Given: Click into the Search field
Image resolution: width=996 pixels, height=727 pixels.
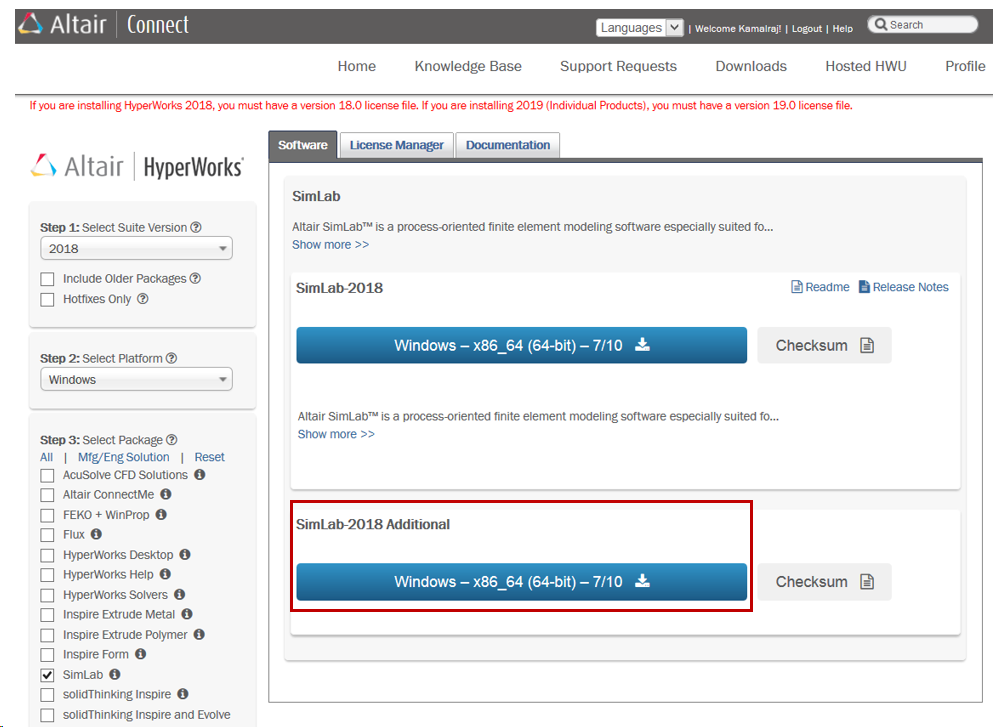Looking at the screenshot, I should coord(923,25).
